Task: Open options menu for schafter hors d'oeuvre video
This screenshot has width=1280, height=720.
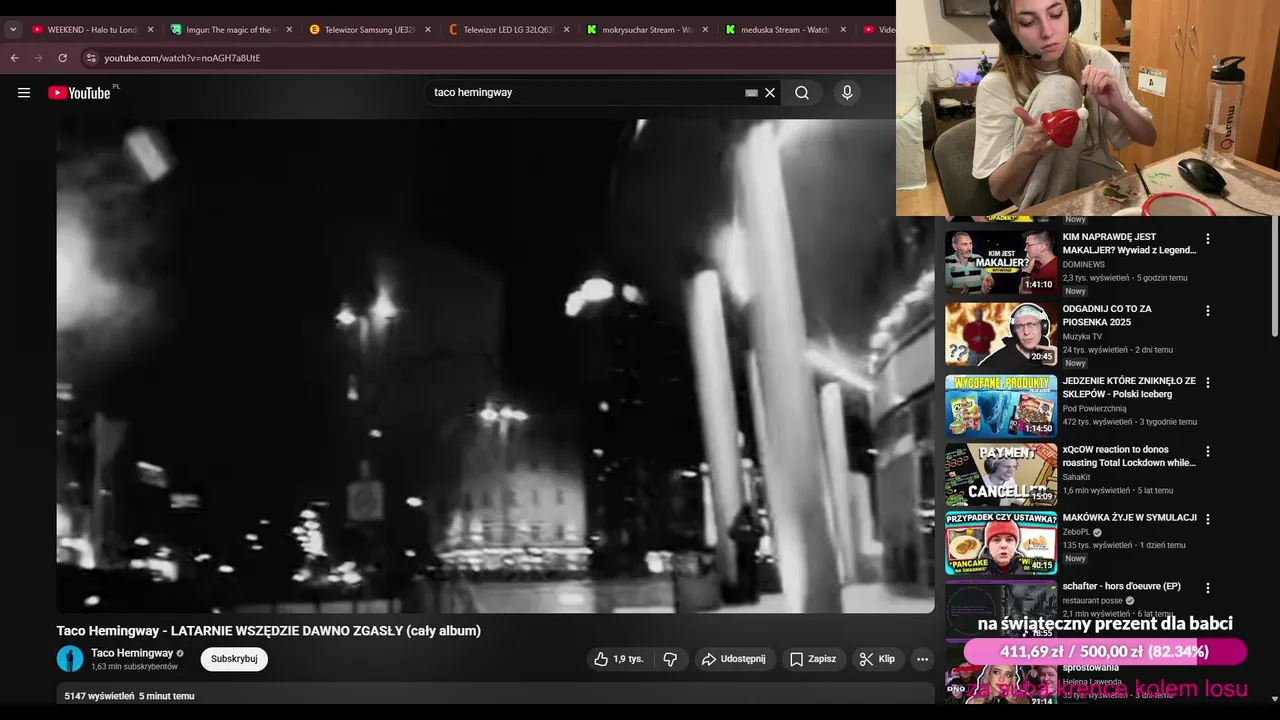Action: (1207, 588)
